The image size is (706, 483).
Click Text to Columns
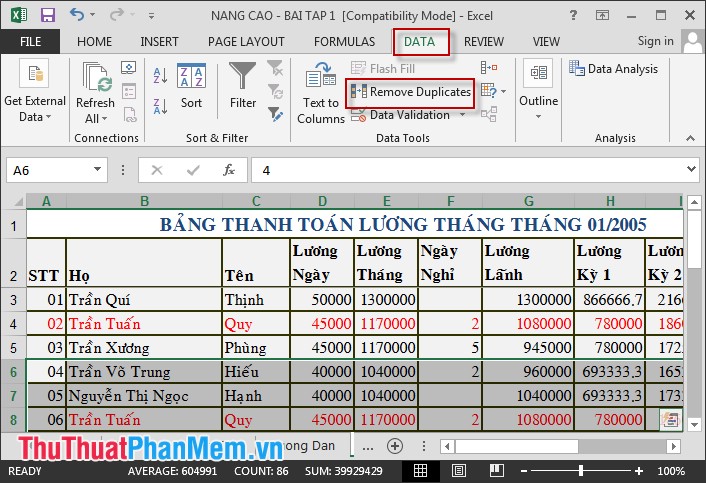click(x=321, y=93)
